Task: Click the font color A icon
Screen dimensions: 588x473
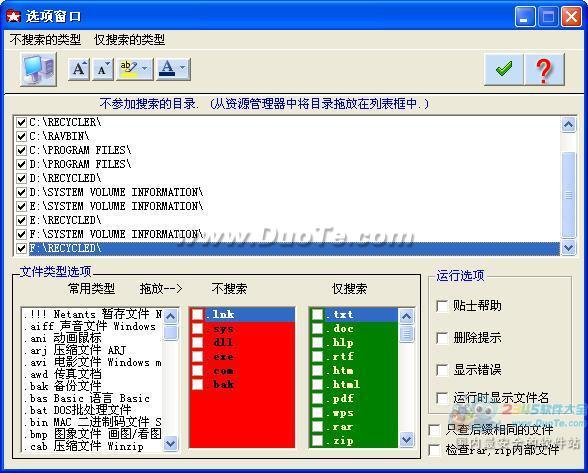Action: click(x=167, y=69)
